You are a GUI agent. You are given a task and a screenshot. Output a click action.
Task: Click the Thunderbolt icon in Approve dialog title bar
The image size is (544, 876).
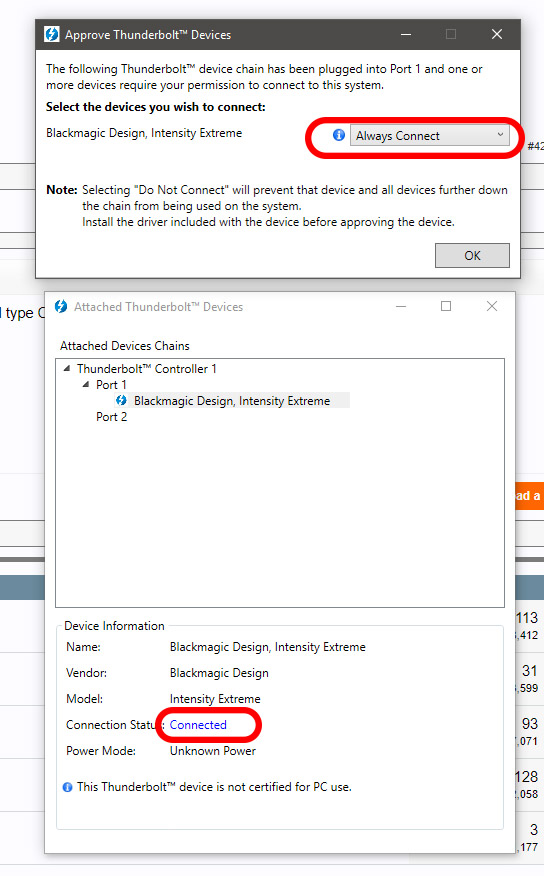(x=52, y=34)
